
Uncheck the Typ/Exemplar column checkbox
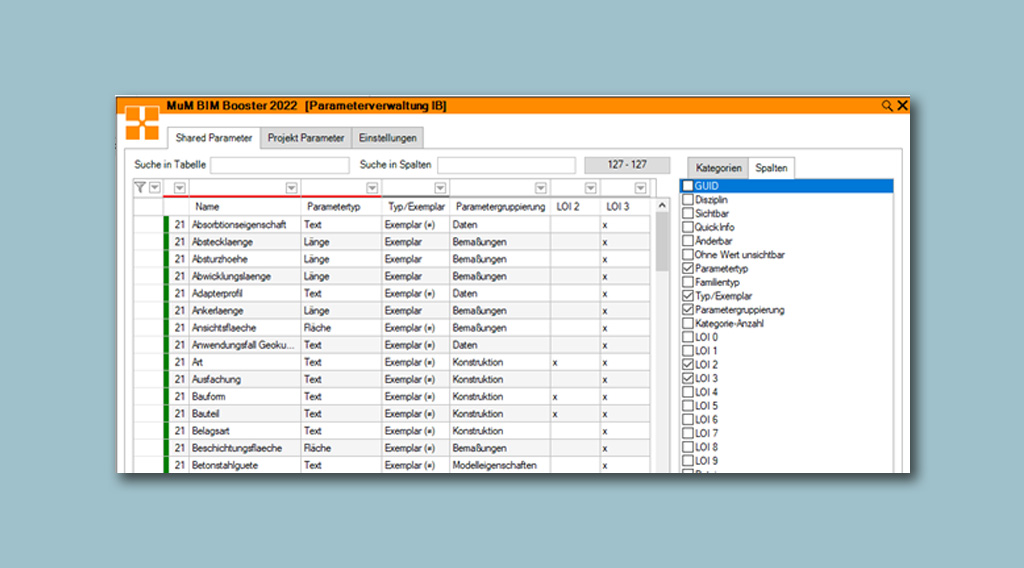pyautogui.click(x=688, y=296)
